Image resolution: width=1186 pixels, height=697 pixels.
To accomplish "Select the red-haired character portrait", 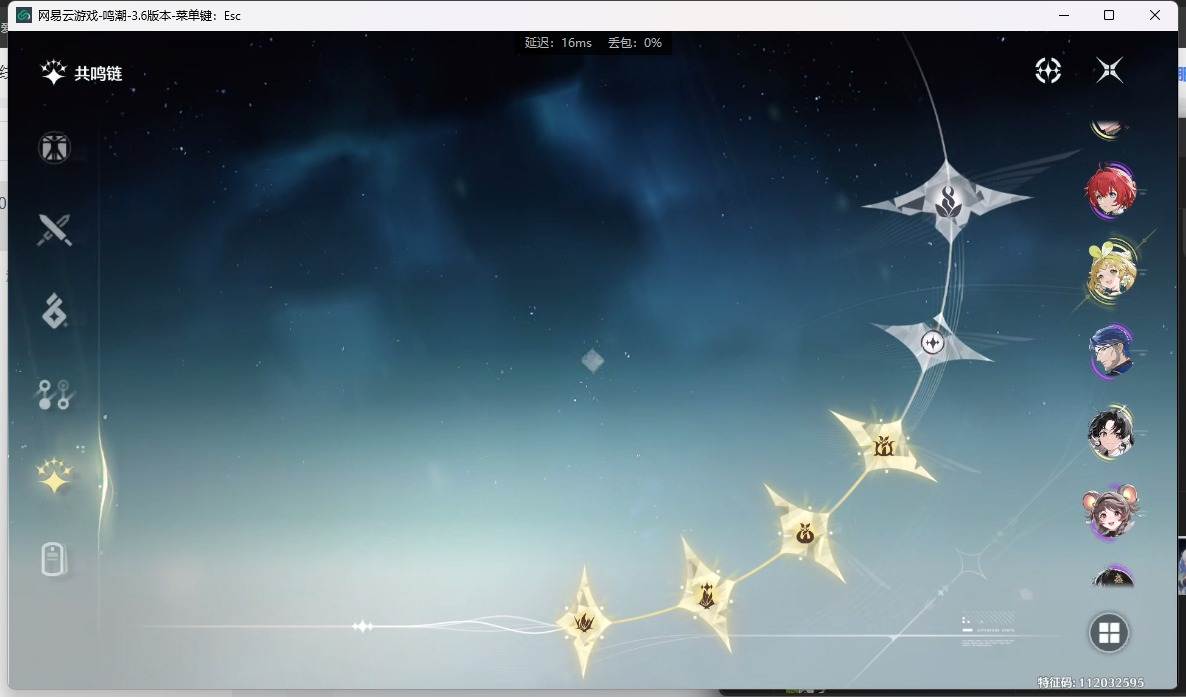I will (1110, 190).
